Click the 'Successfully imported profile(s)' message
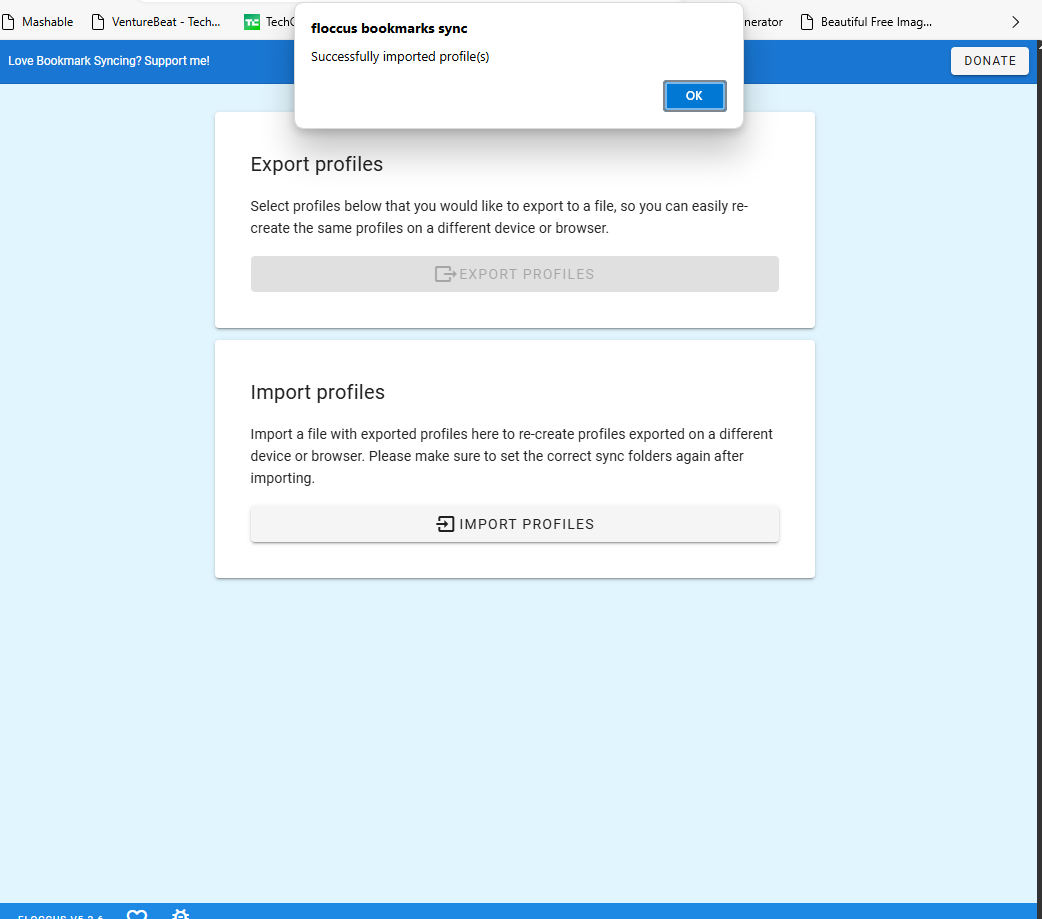This screenshot has height=919, width=1042. (400, 56)
